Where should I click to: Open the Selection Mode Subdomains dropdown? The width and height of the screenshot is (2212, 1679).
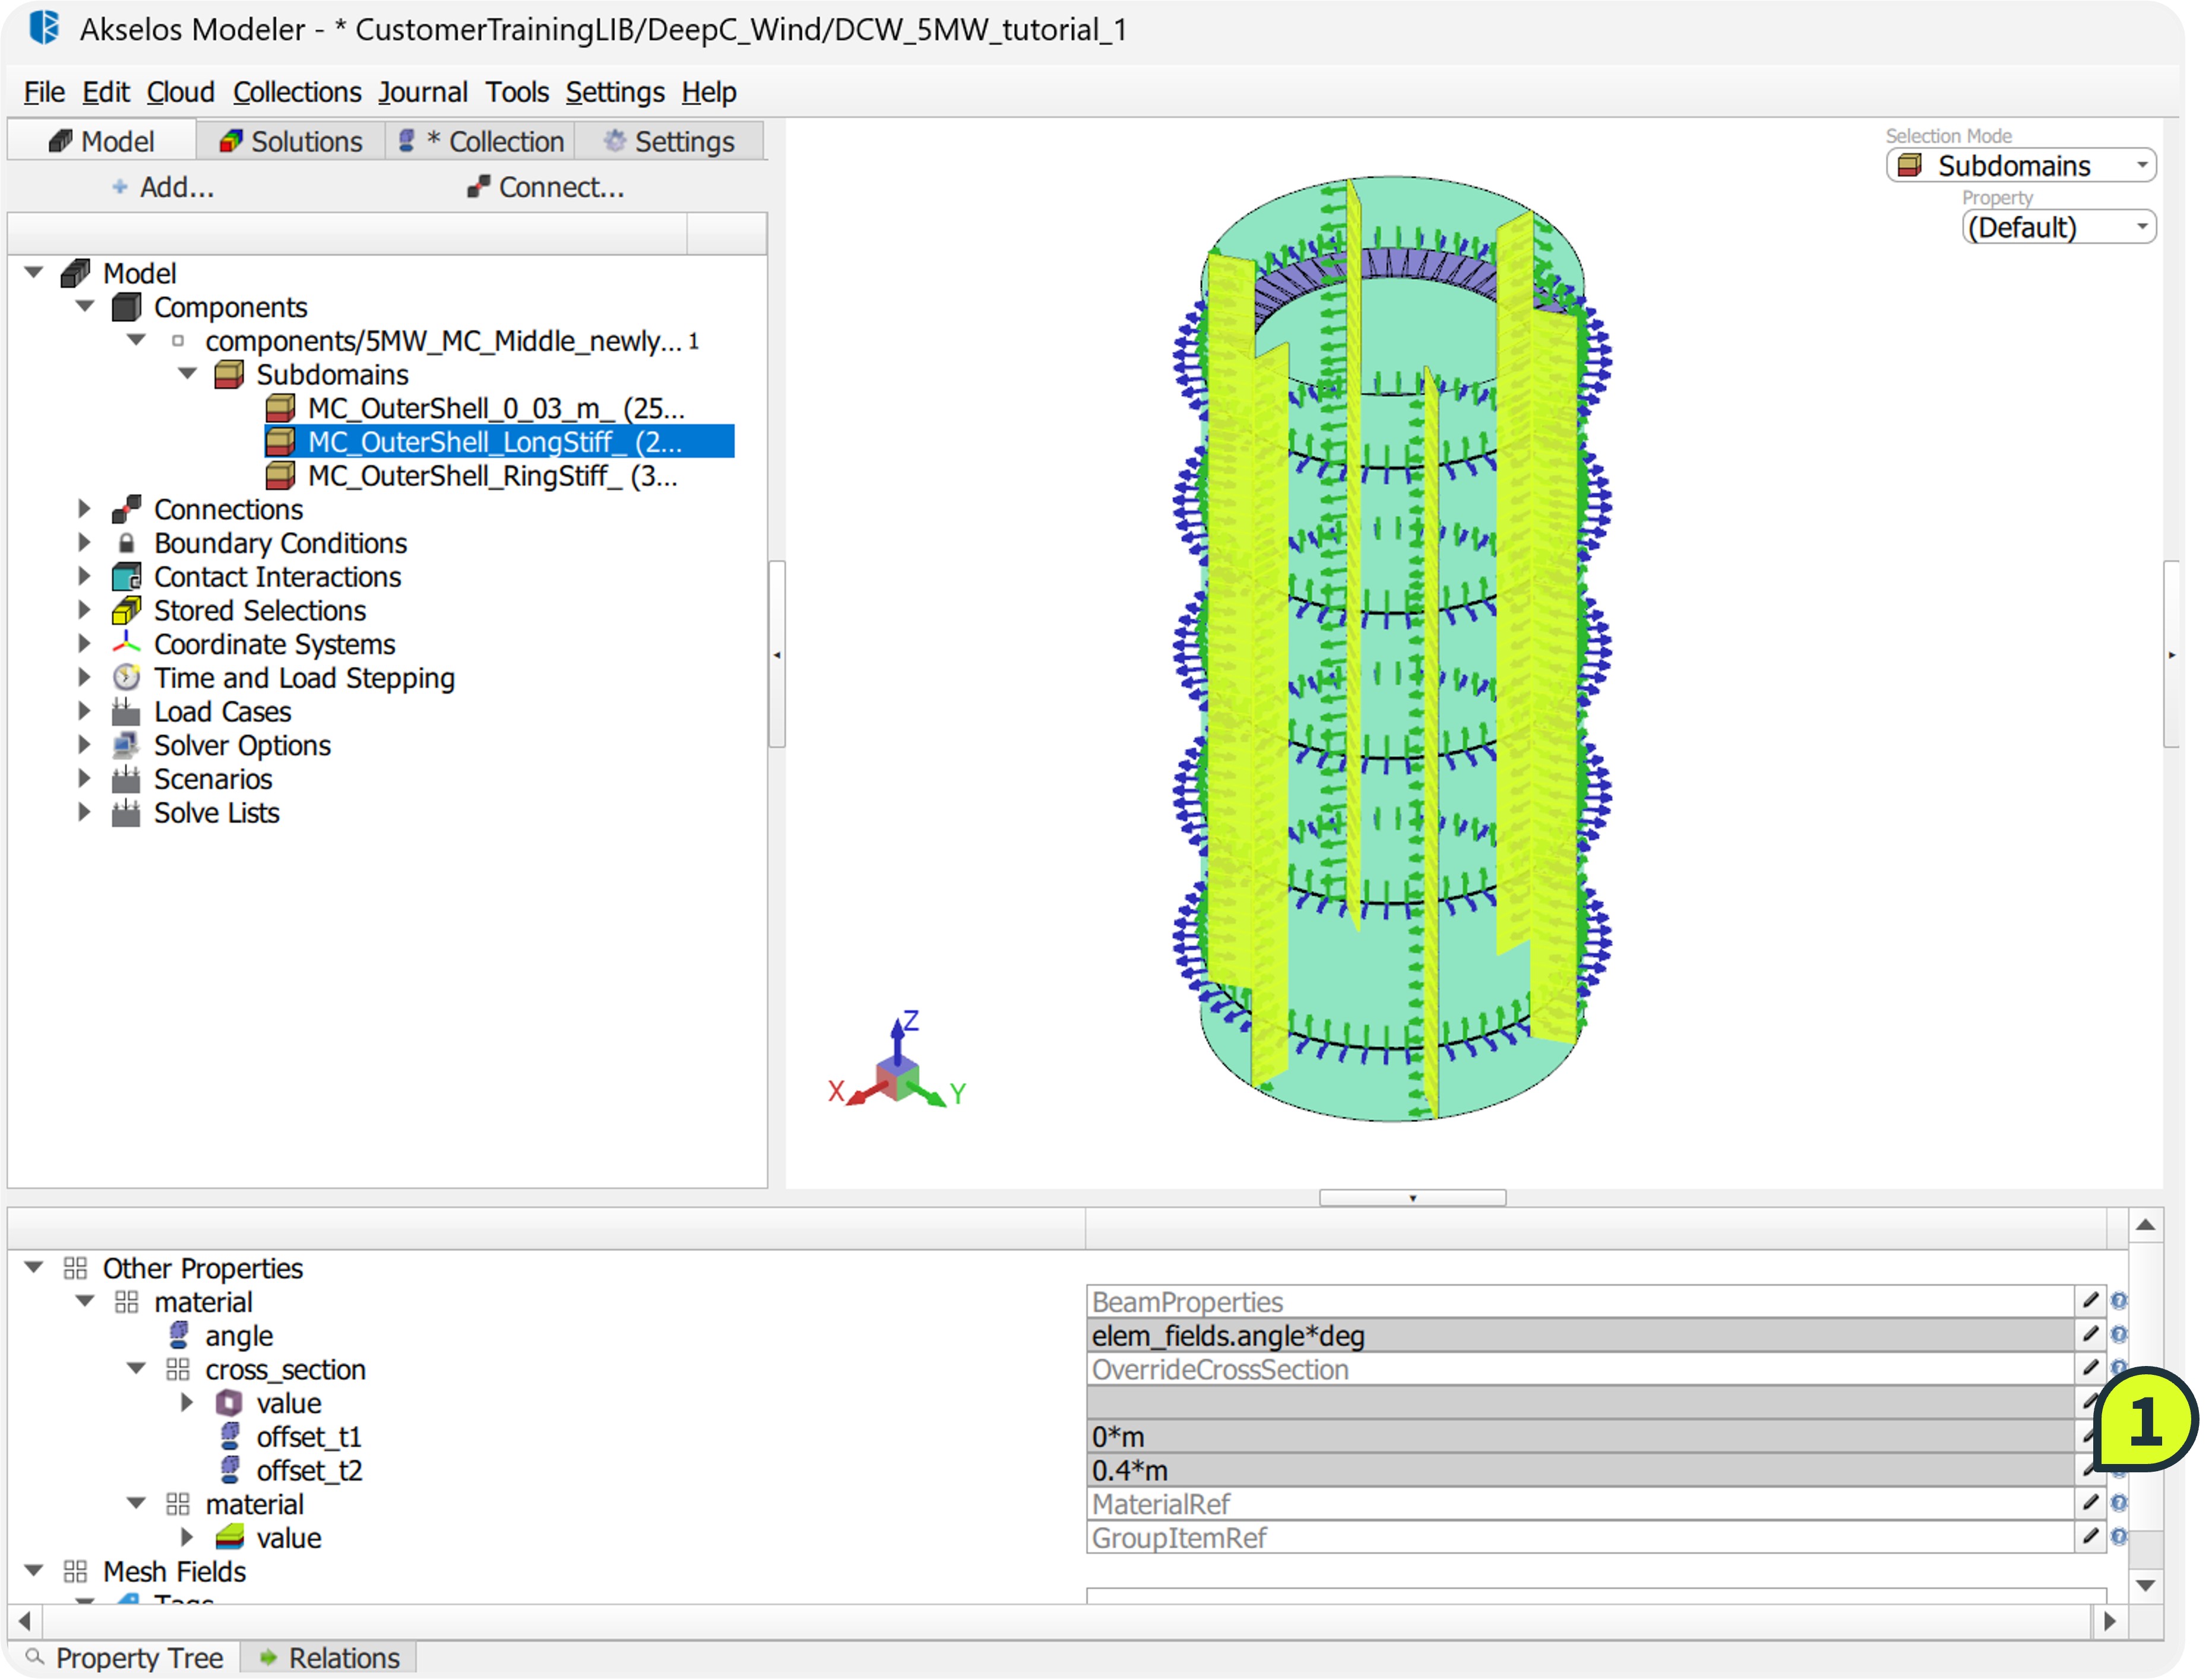coord(2020,166)
